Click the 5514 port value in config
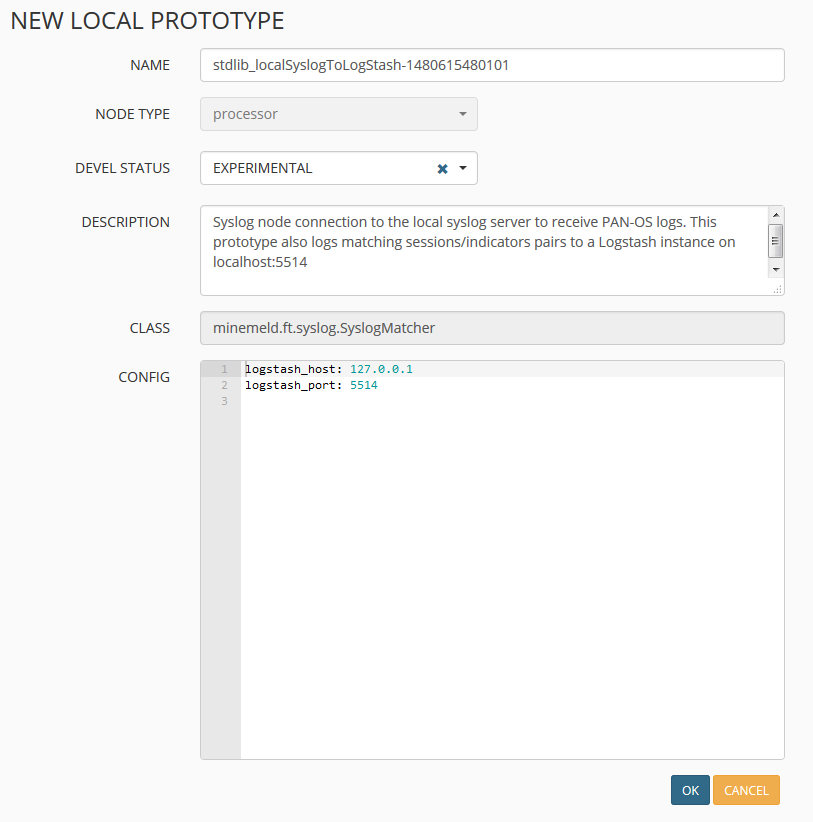This screenshot has width=813, height=822. [x=364, y=385]
